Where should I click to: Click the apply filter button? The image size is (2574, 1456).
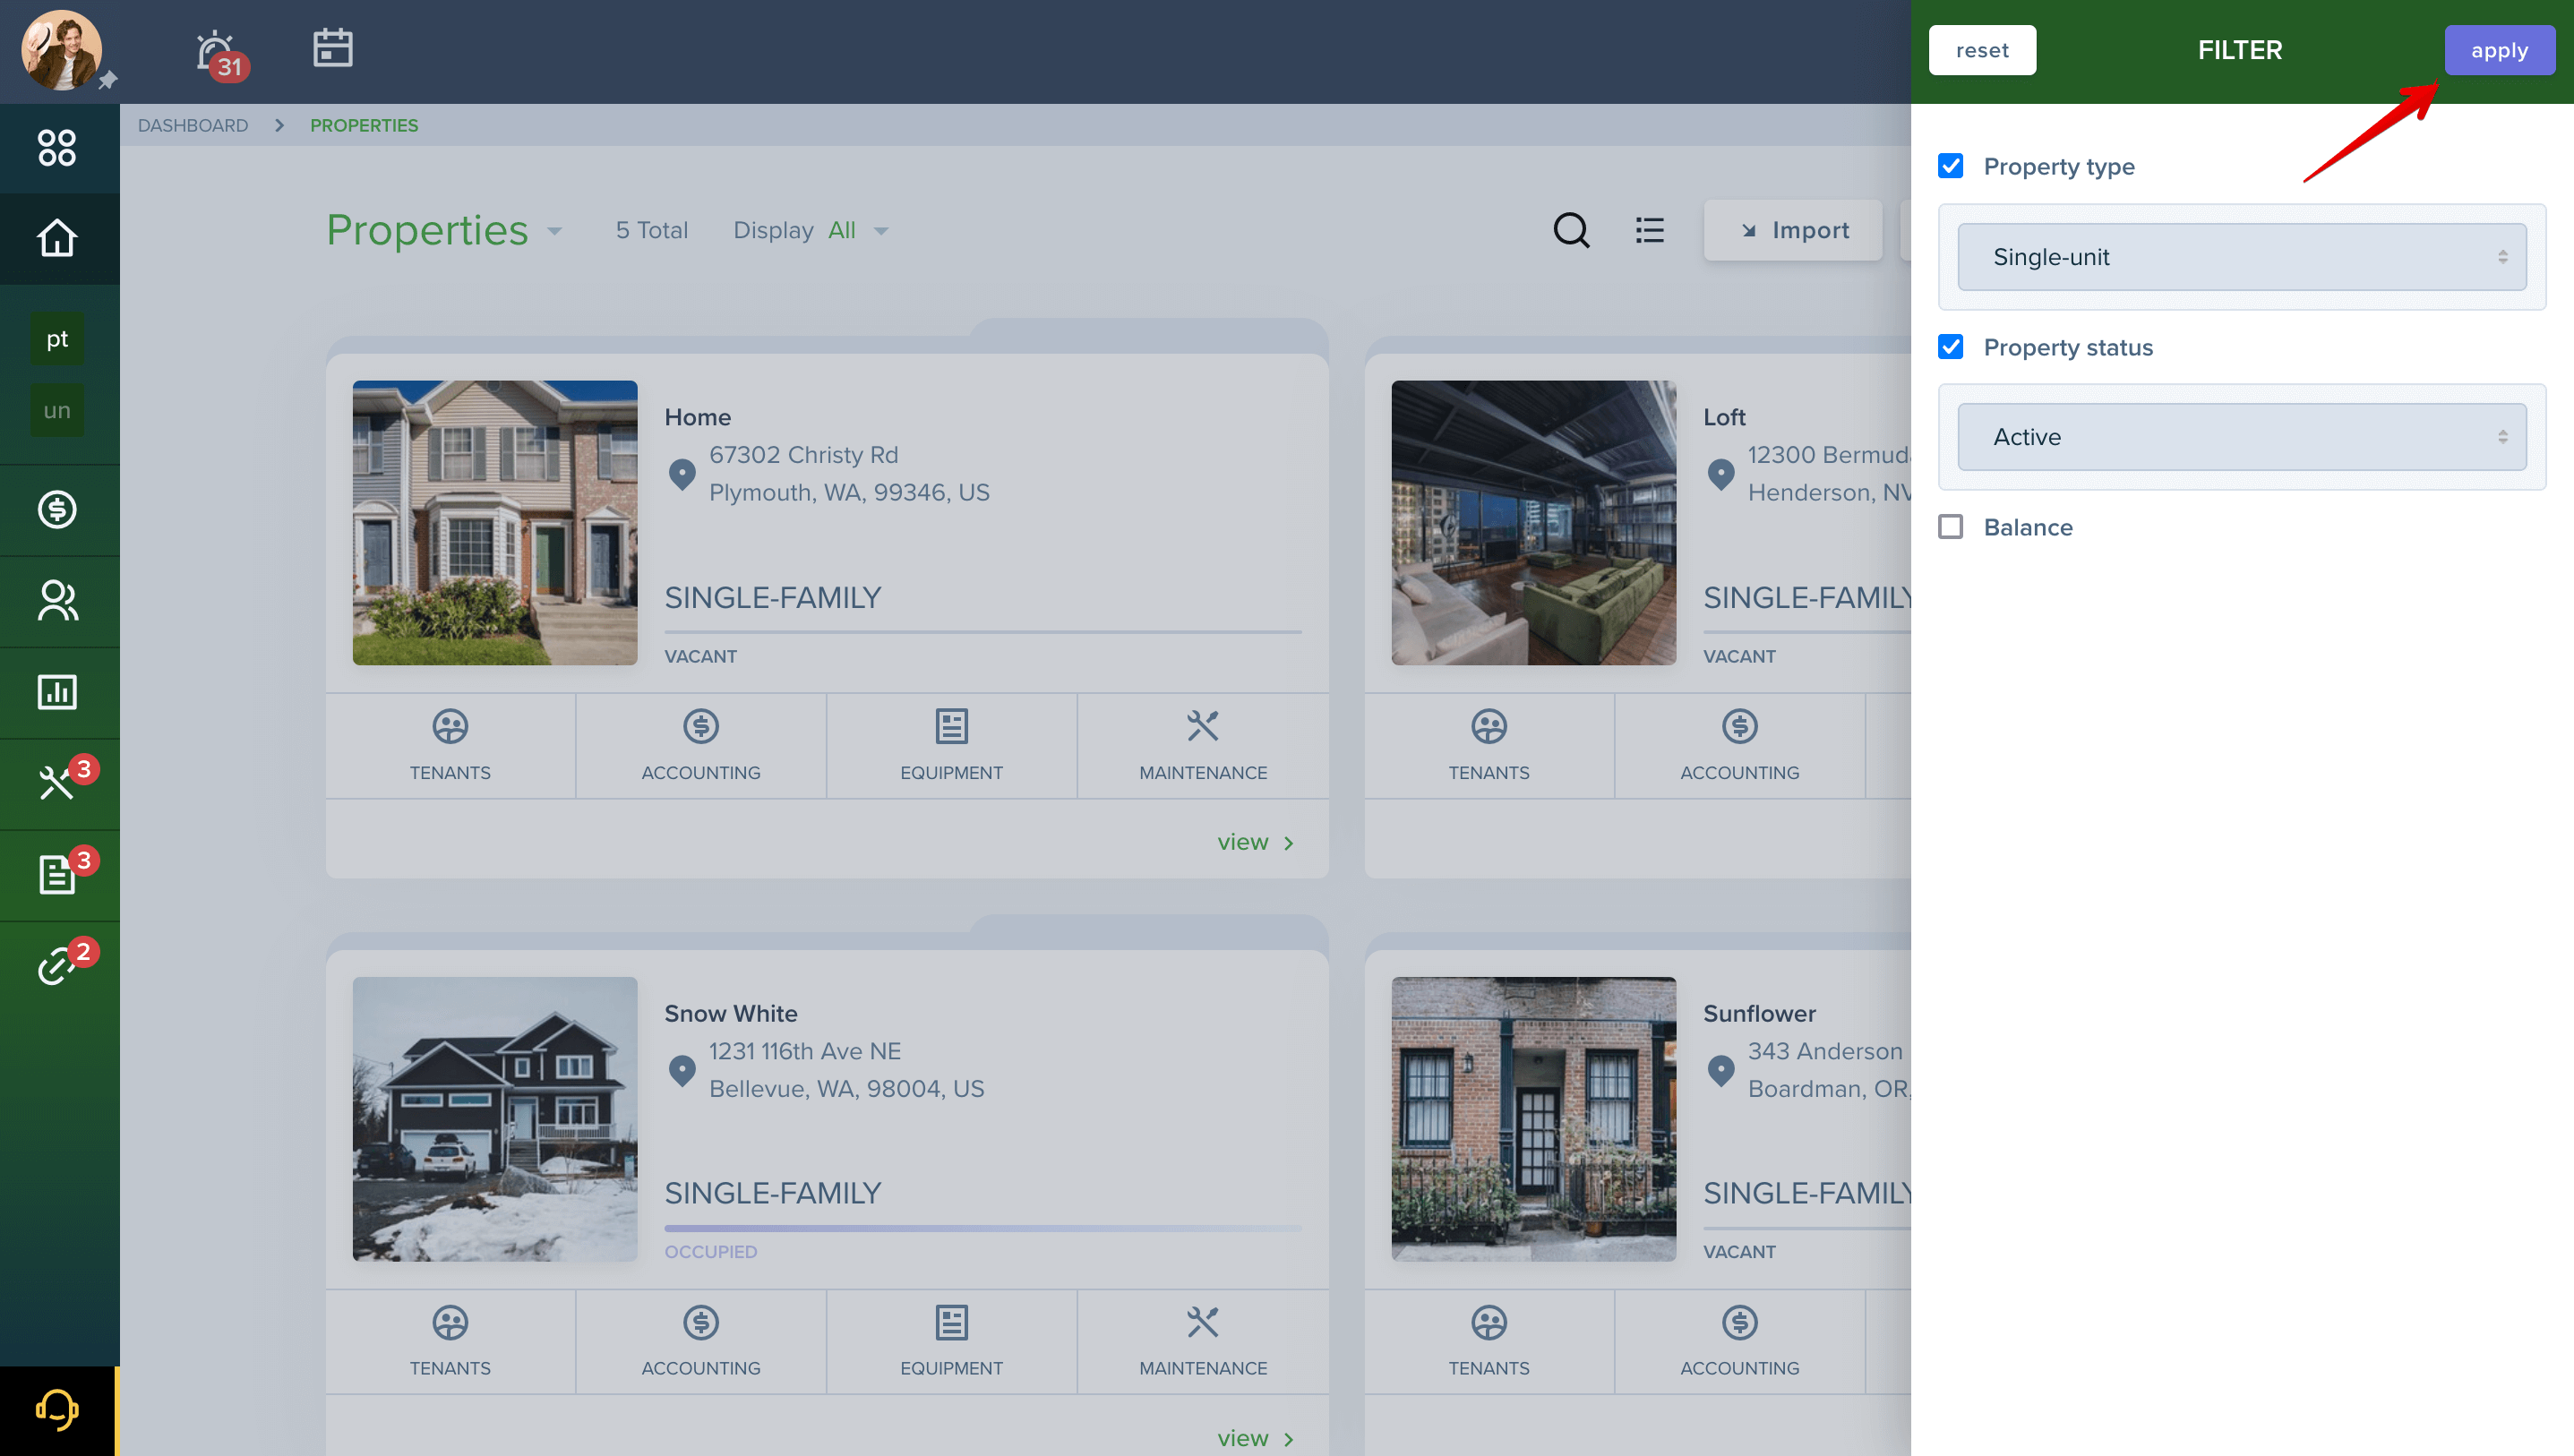click(2499, 50)
